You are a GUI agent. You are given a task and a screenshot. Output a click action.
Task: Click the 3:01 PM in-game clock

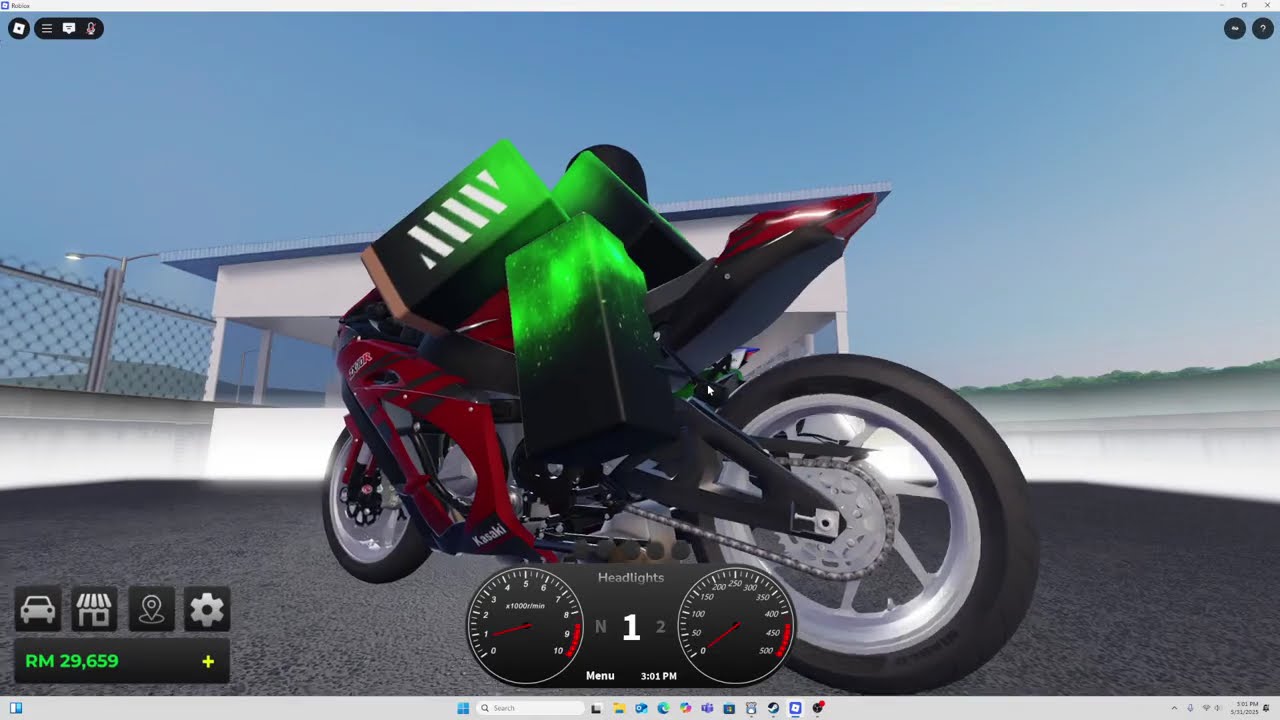coord(658,676)
